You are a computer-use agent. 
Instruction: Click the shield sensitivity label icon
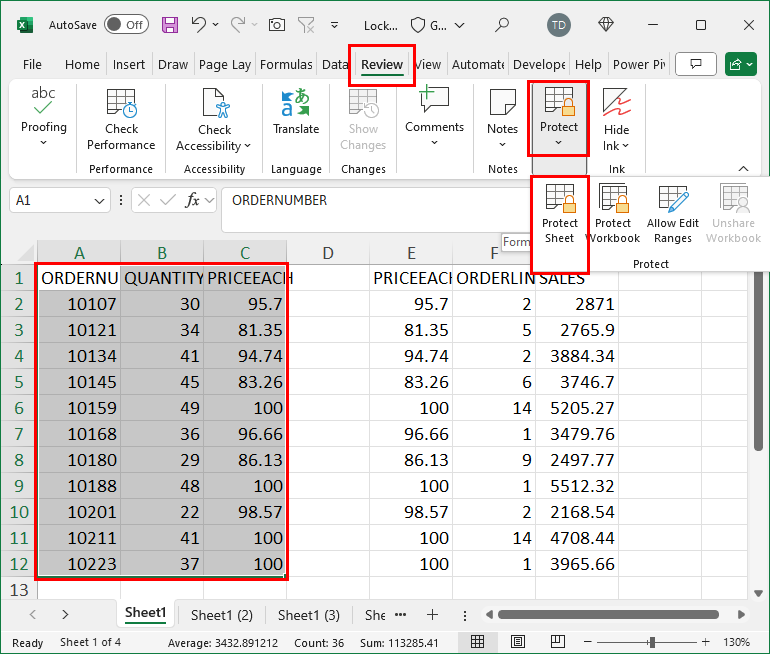pos(417,25)
